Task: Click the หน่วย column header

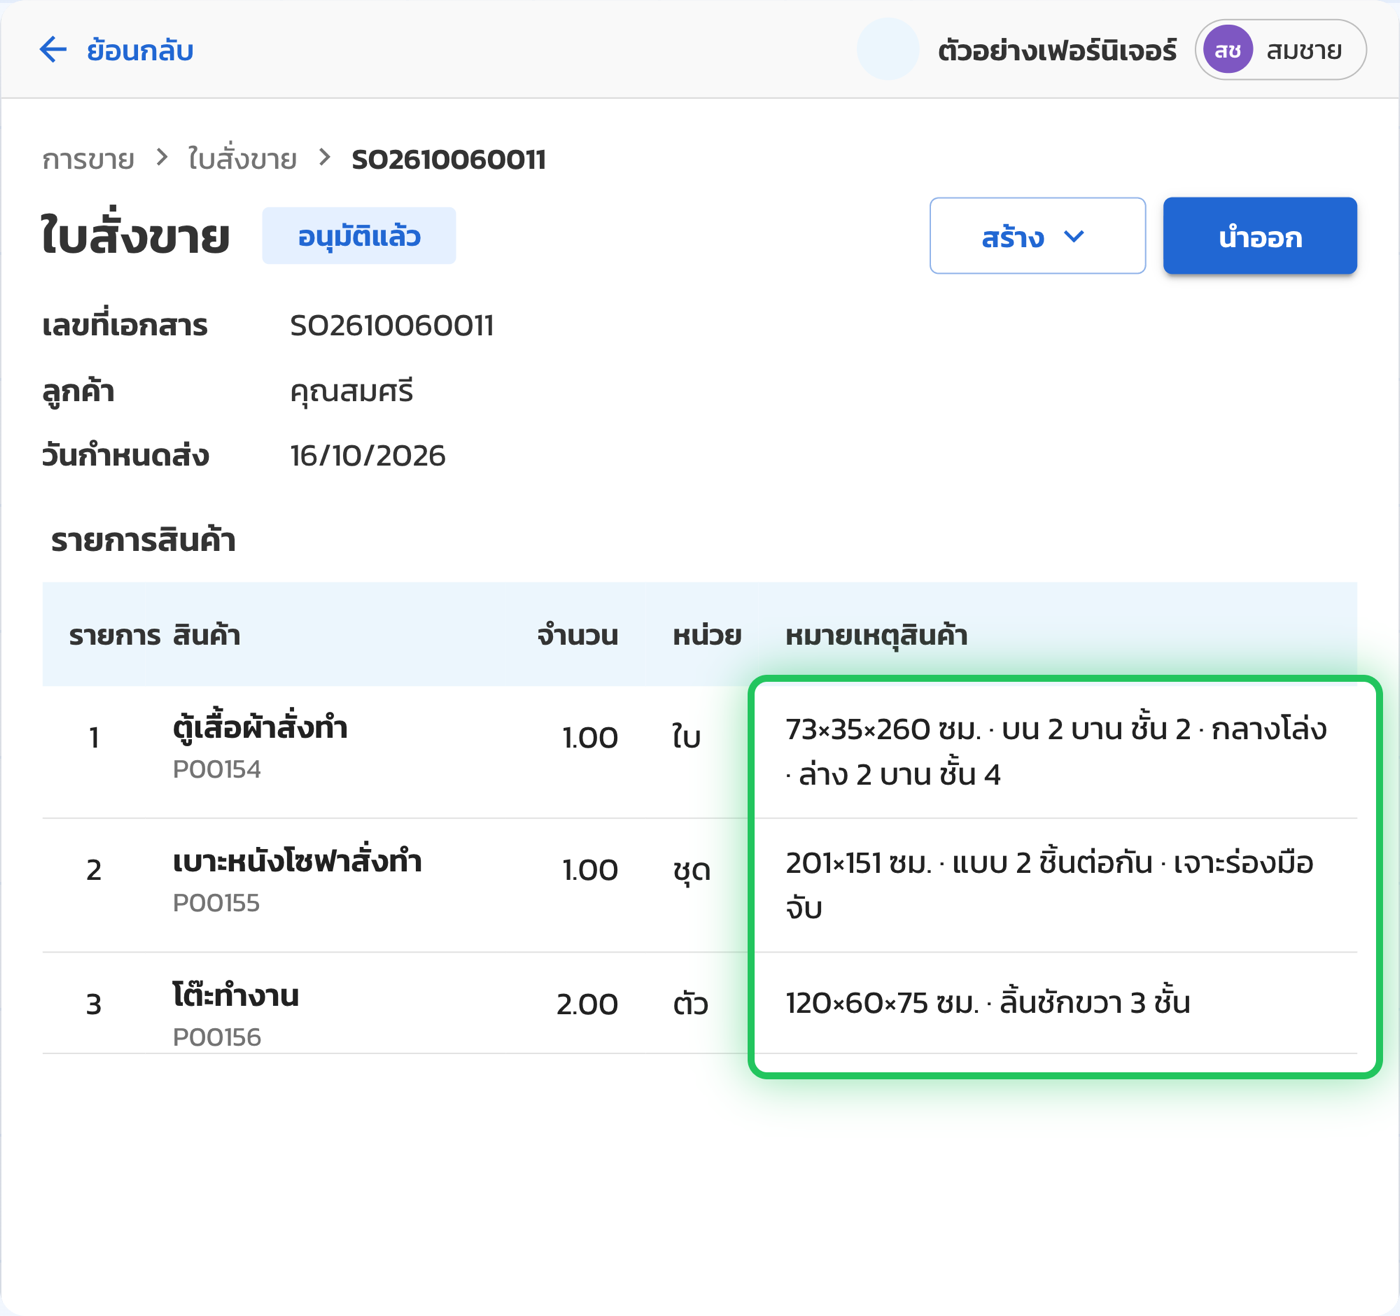Action: pyautogui.click(x=706, y=635)
